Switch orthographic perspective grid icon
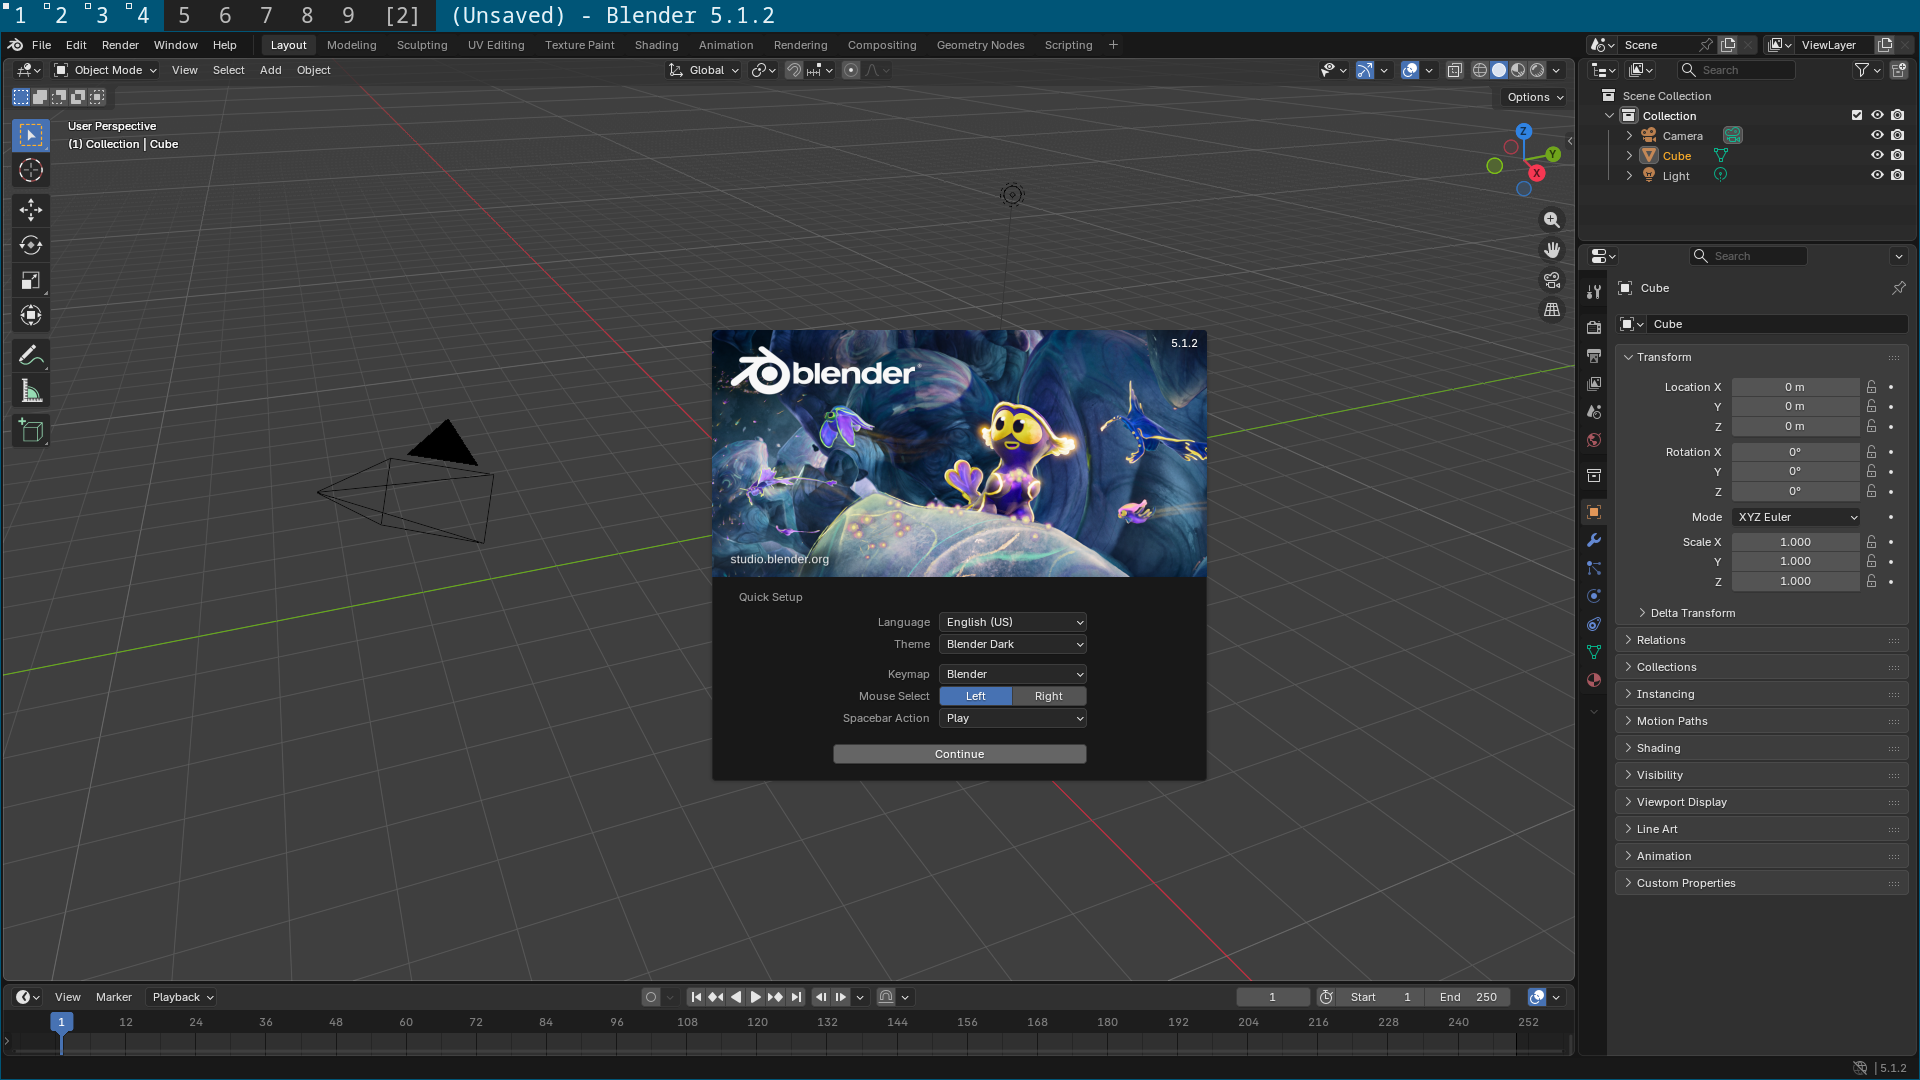Image resolution: width=1920 pixels, height=1080 pixels. (x=1552, y=310)
